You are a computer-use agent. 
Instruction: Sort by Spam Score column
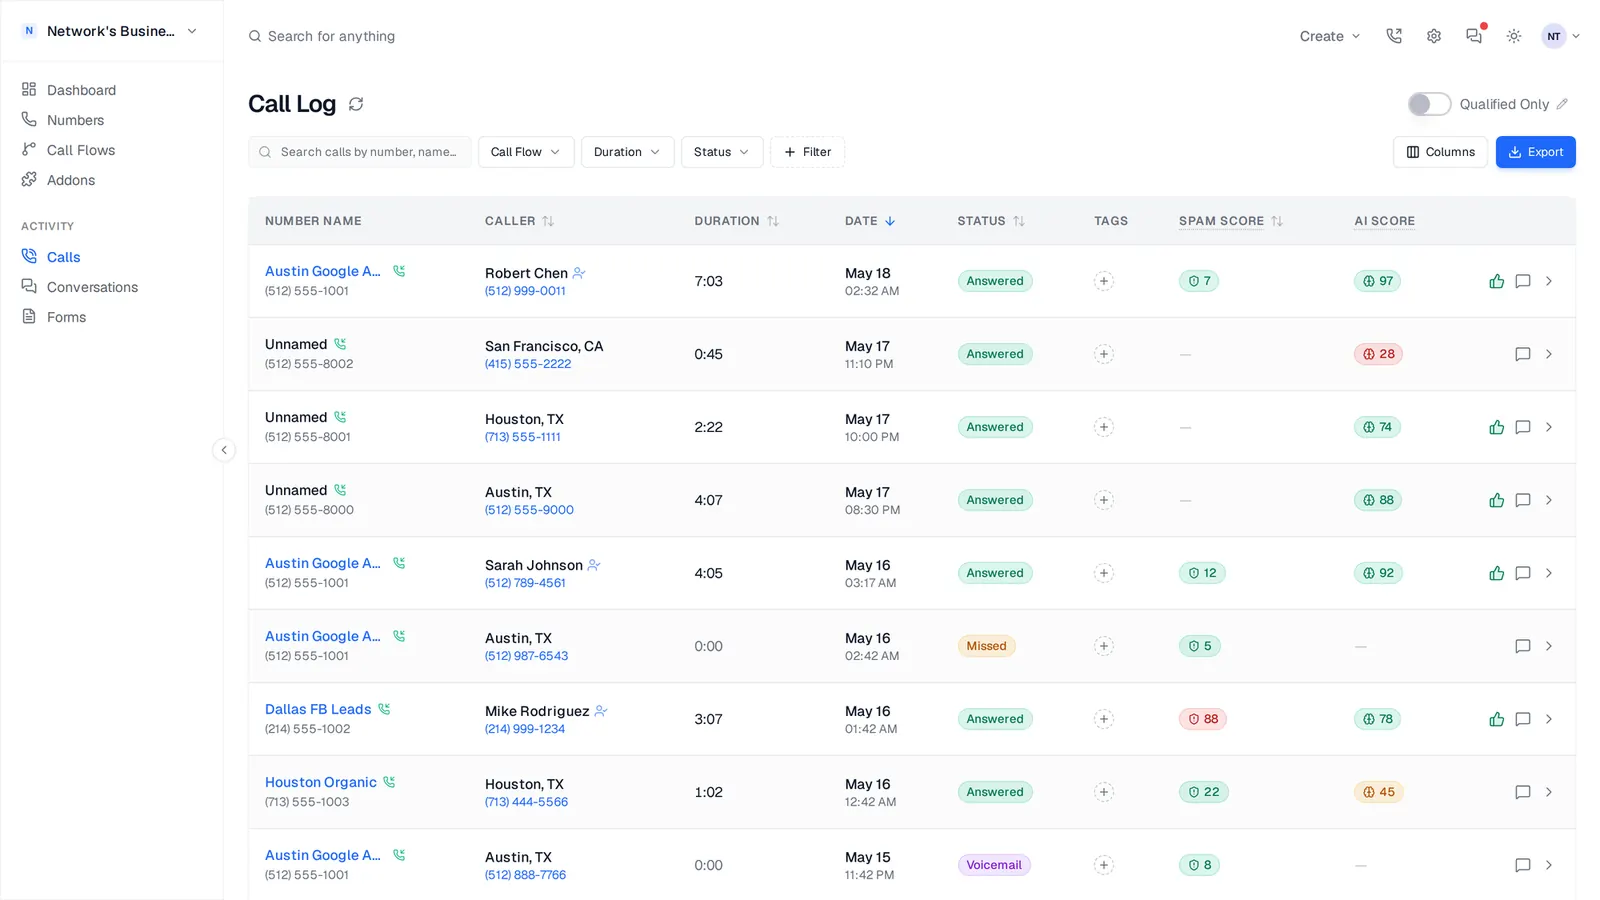tap(1230, 221)
